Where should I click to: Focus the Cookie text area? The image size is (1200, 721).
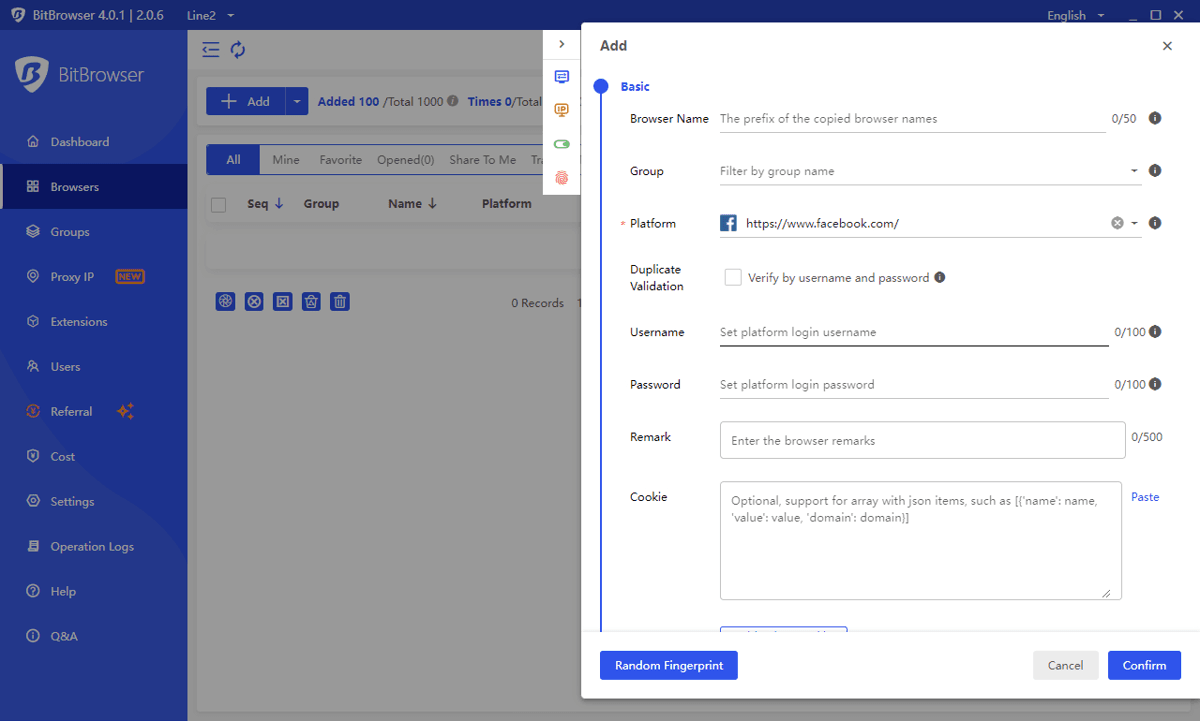click(921, 540)
